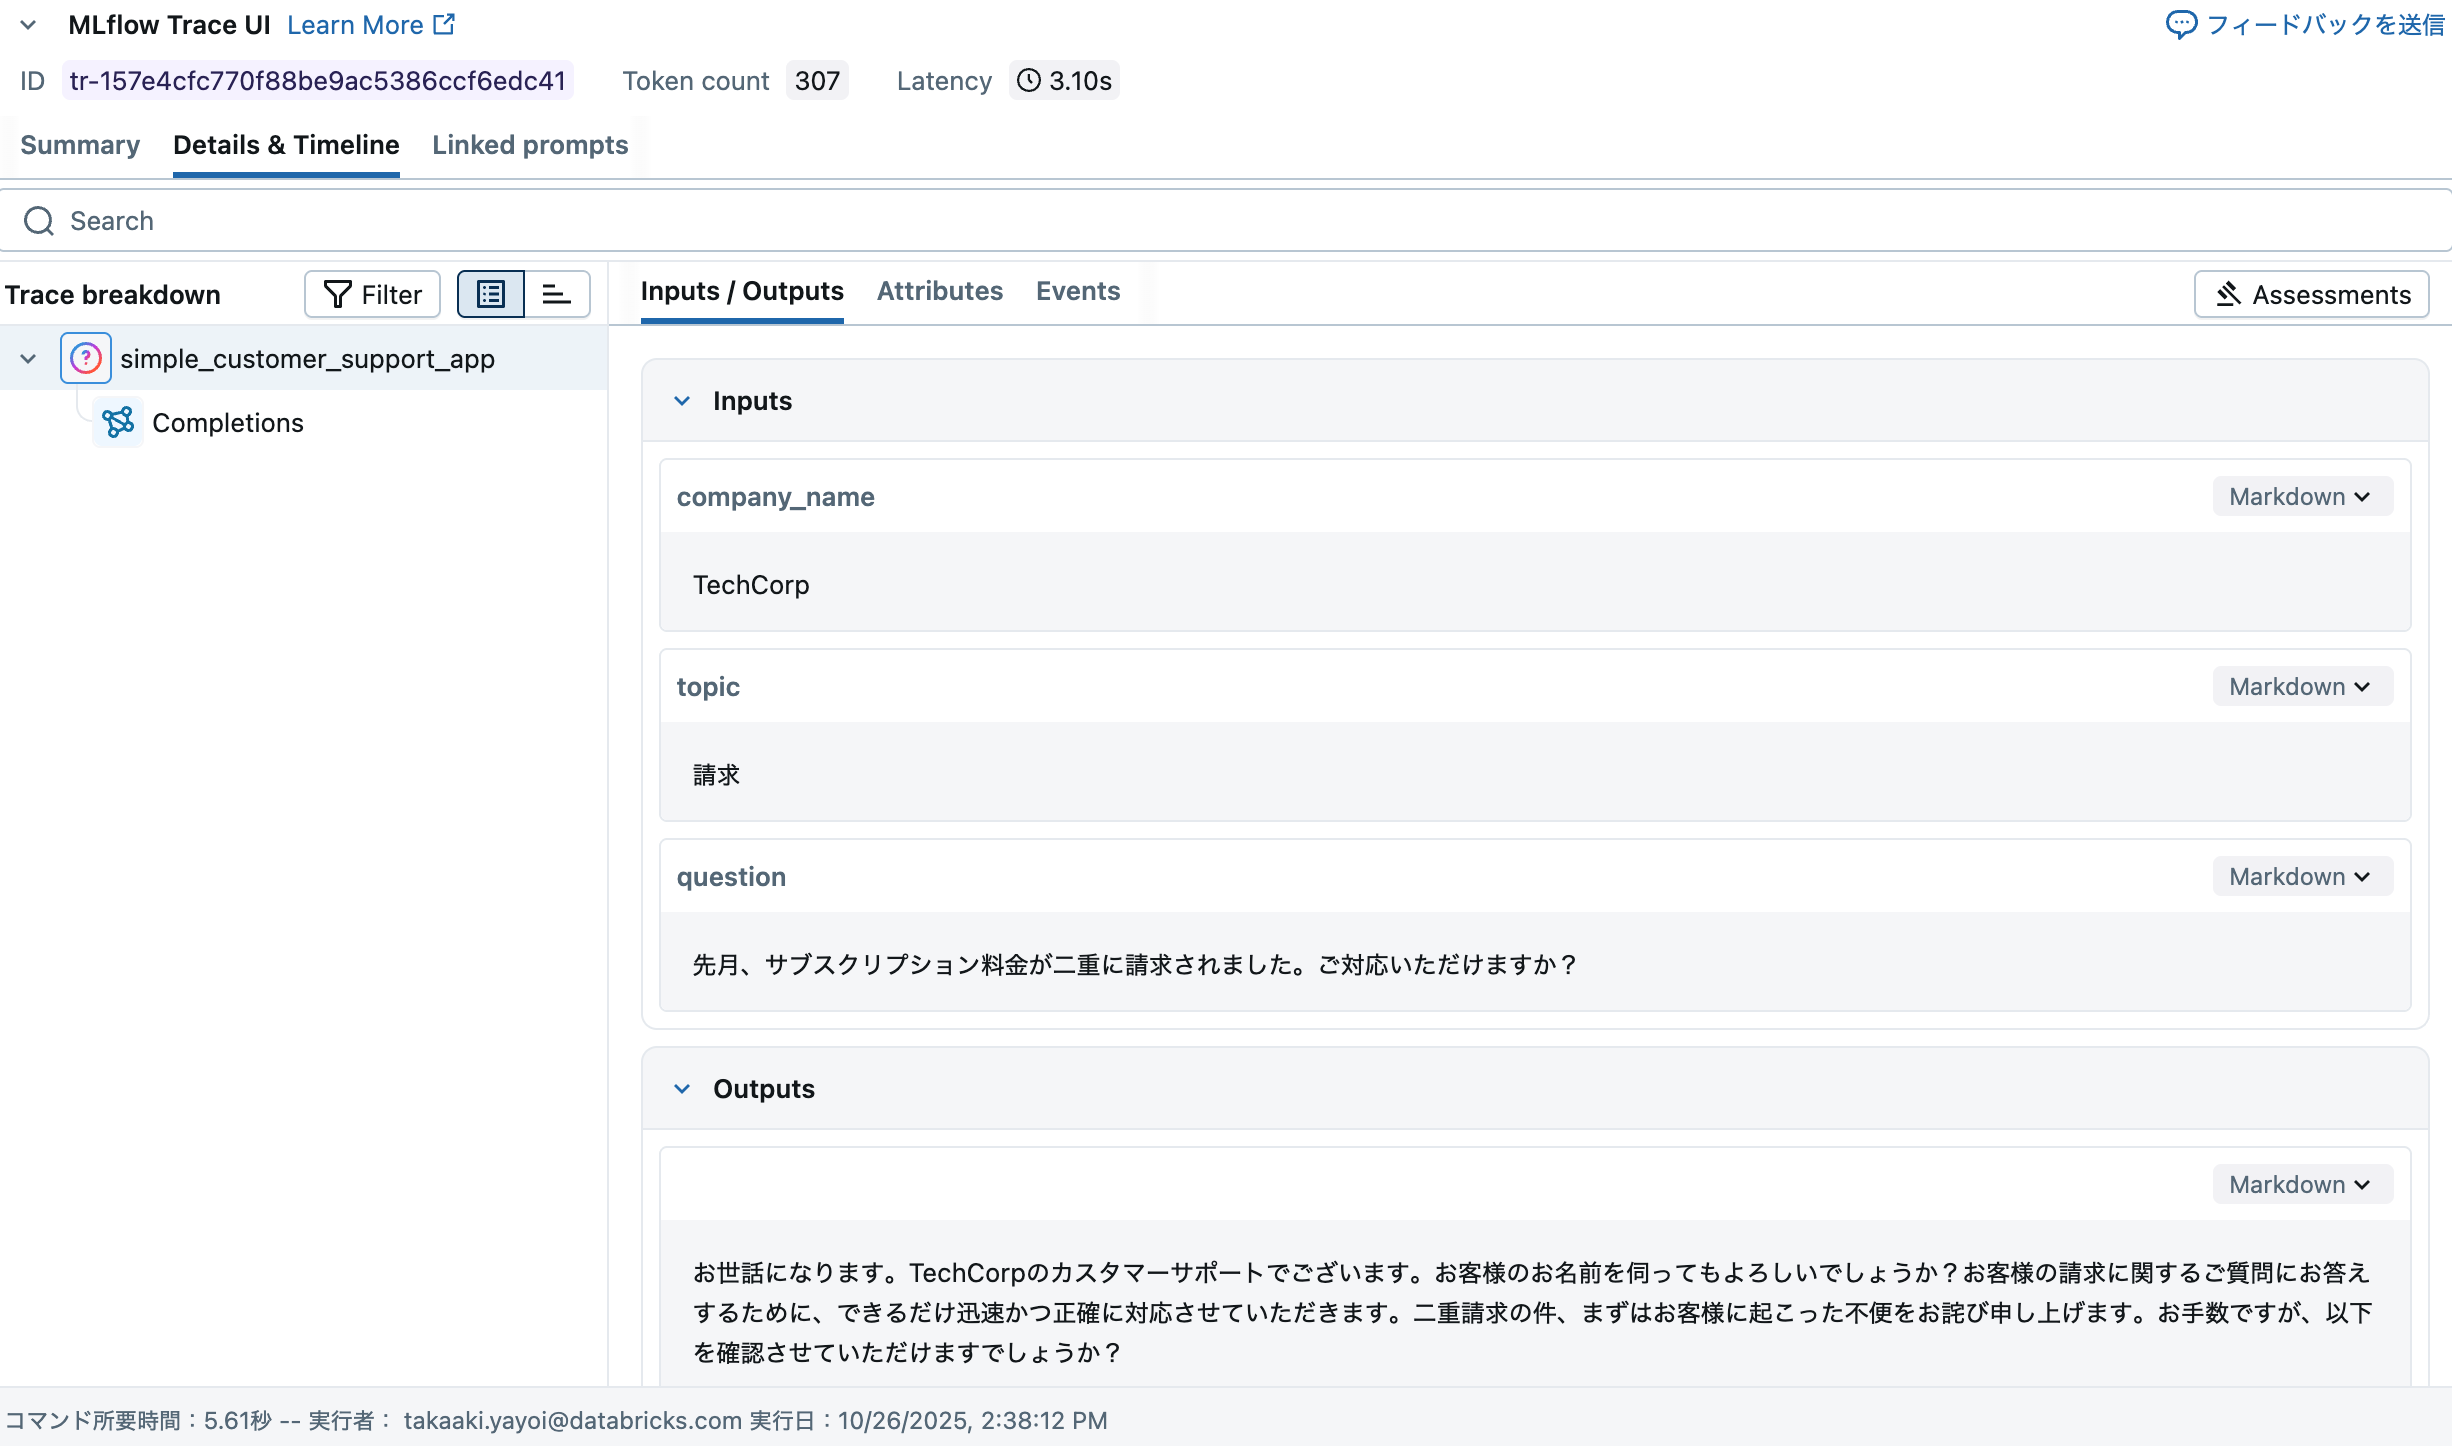Open the Filter options in Trace breakdown

(x=371, y=293)
